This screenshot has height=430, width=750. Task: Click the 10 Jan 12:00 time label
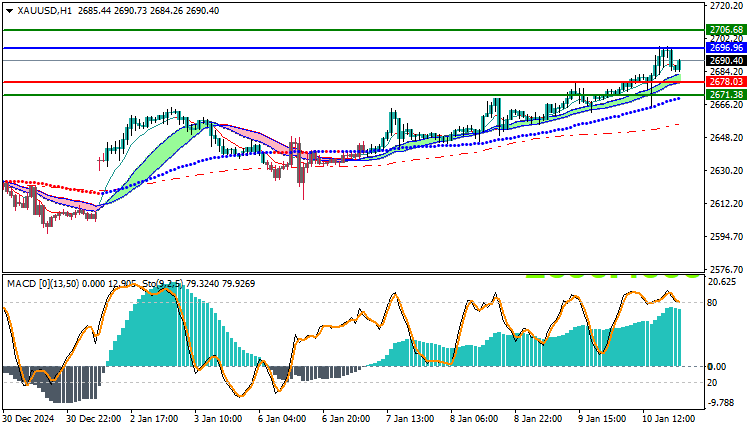(x=669, y=419)
